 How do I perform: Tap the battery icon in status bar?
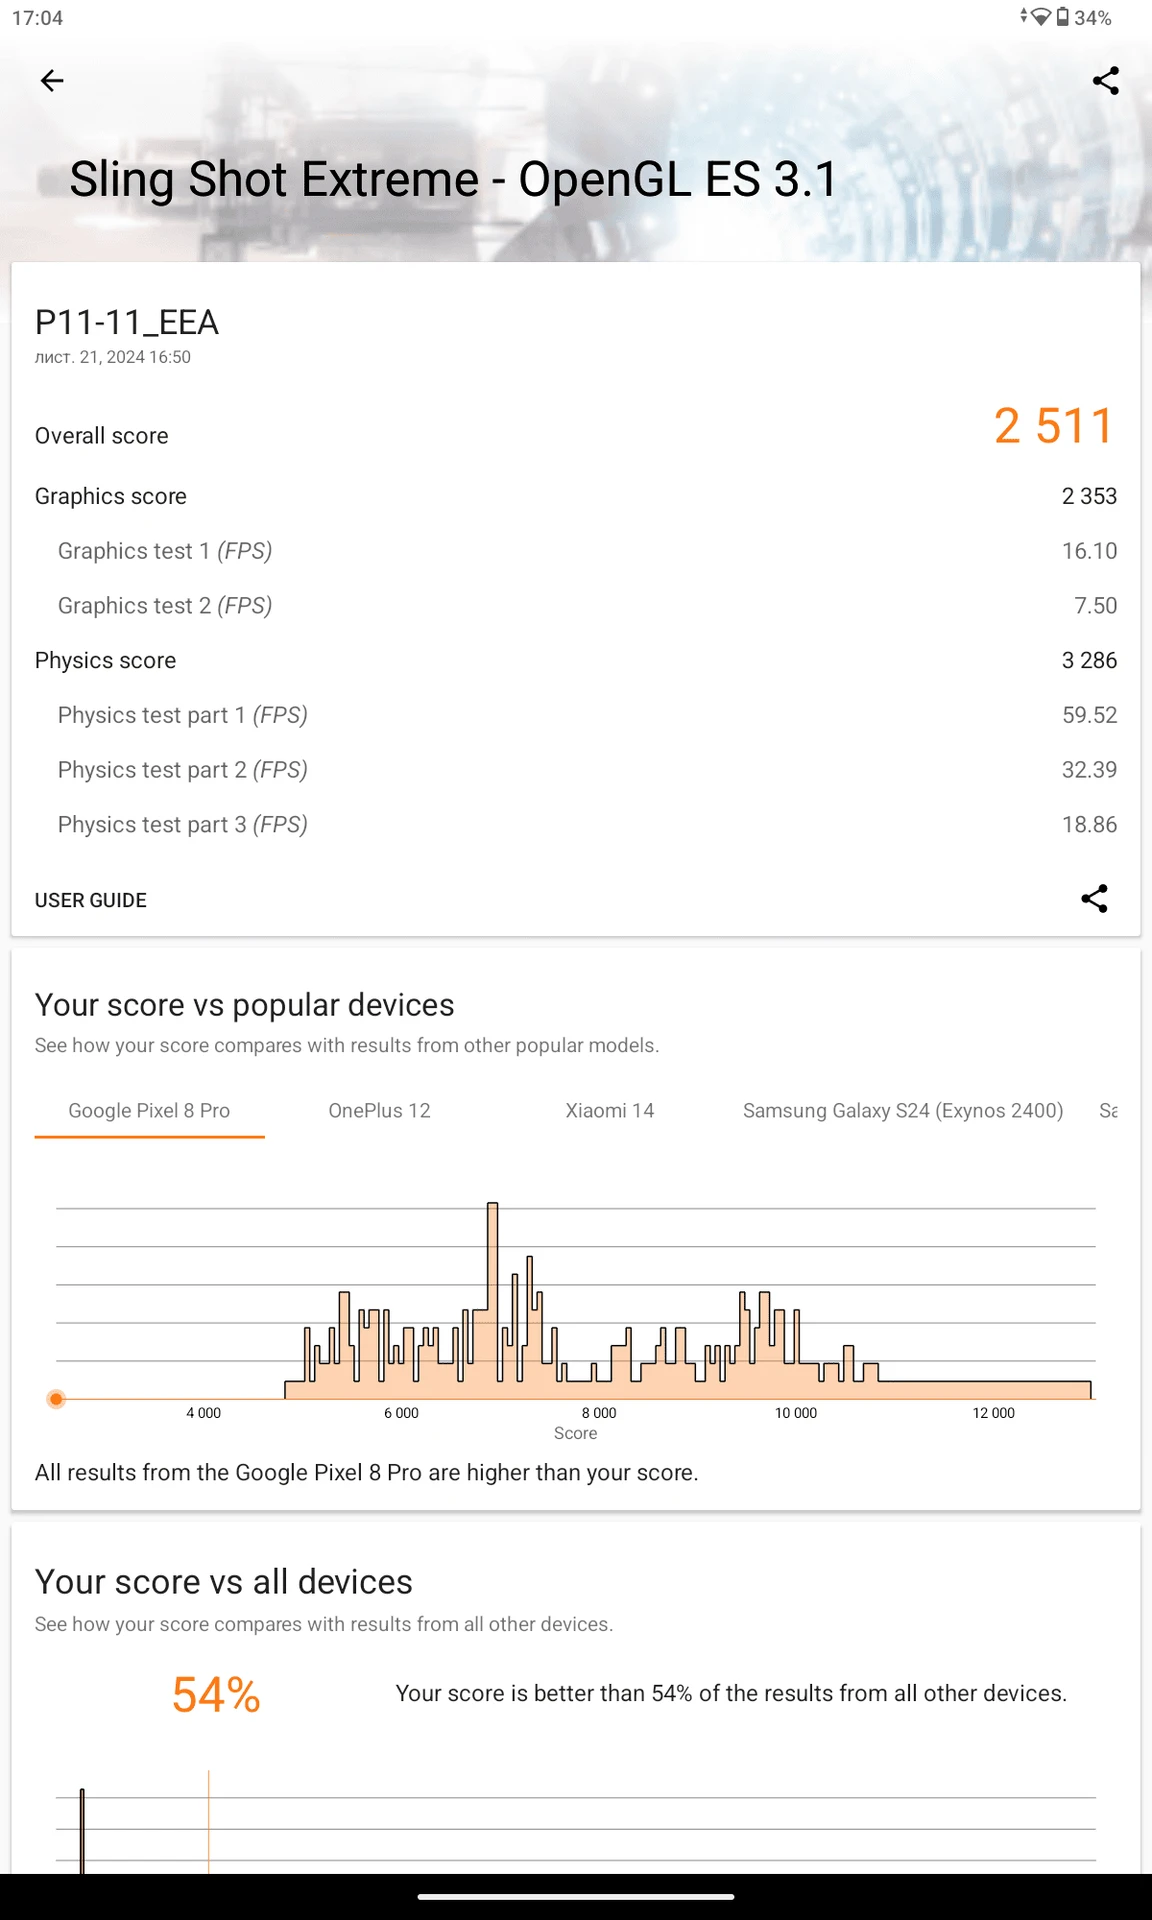(x=1062, y=17)
